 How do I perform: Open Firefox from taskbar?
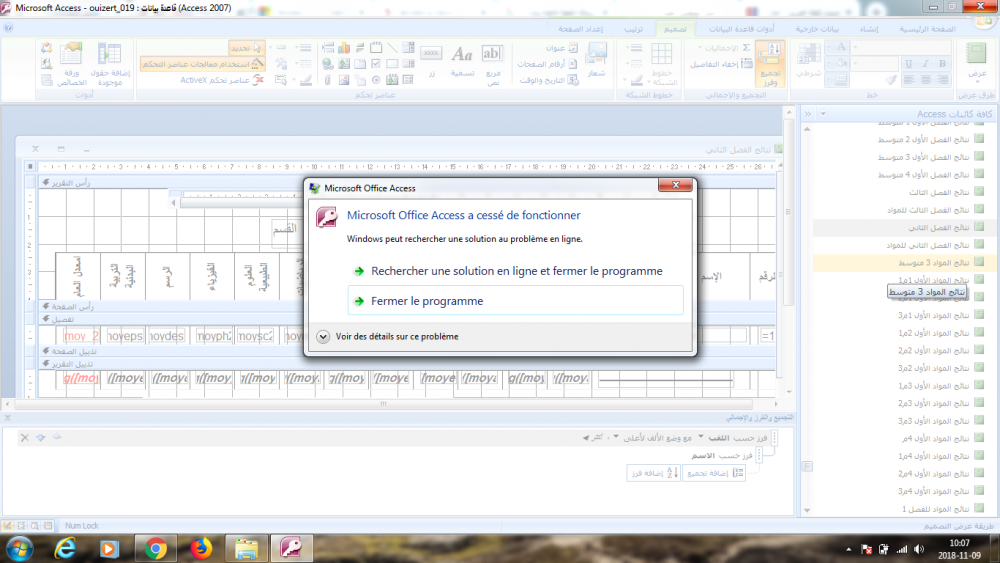click(x=201, y=548)
